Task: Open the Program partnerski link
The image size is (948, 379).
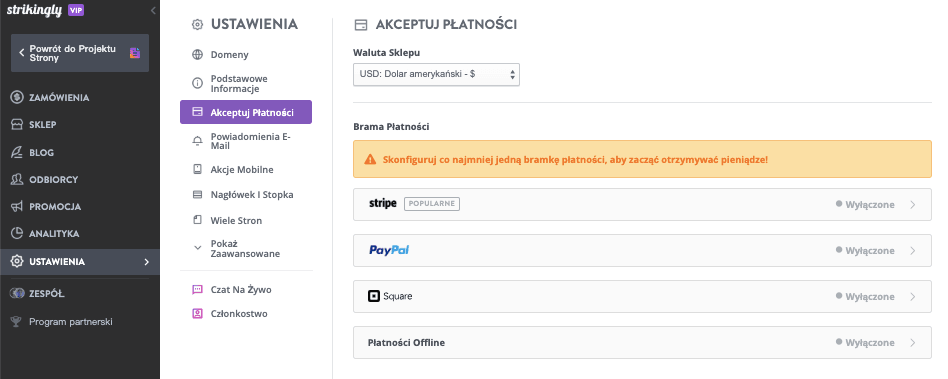Action: [71, 322]
